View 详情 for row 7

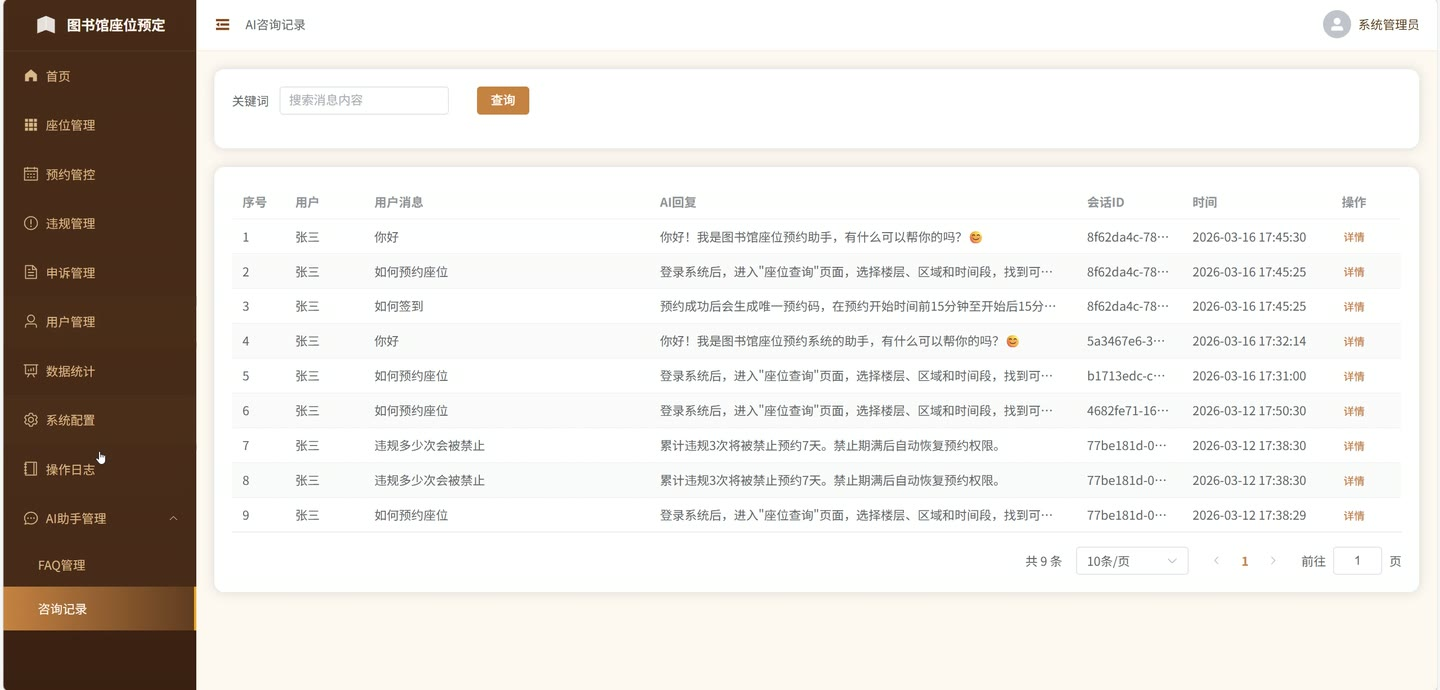[1354, 446]
